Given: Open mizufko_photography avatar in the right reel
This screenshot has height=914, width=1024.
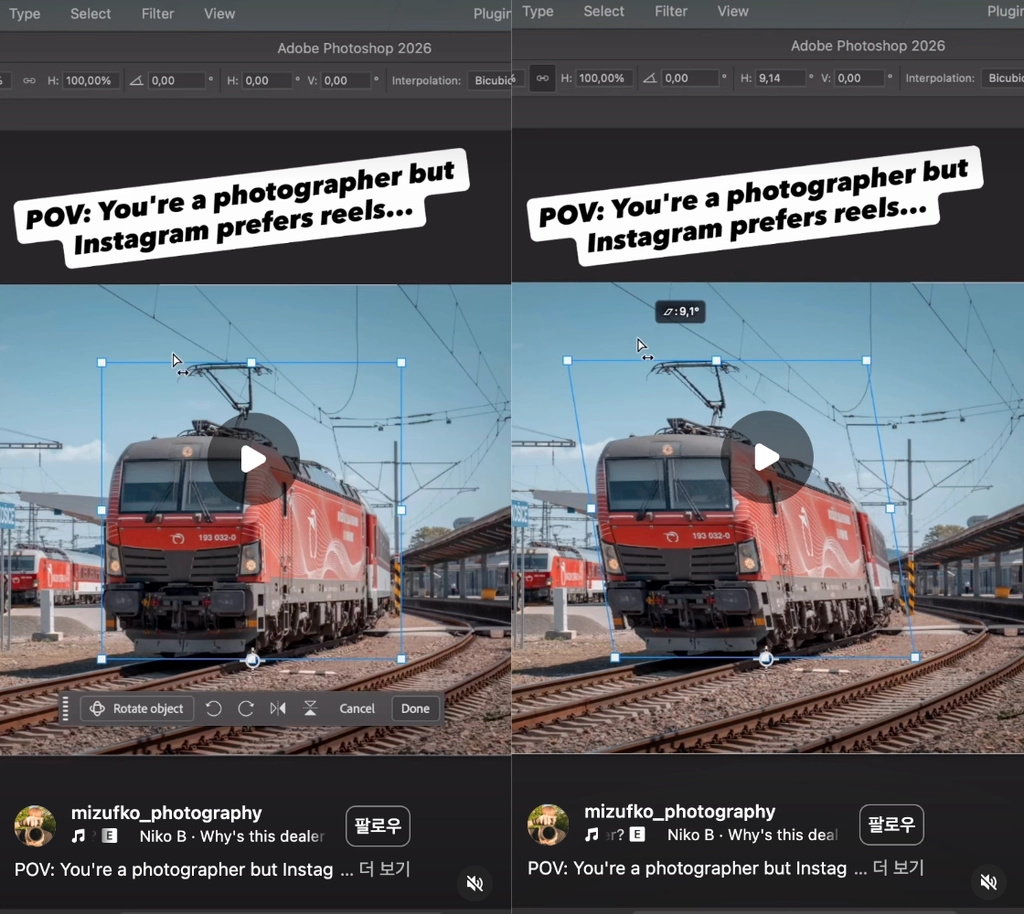Looking at the screenshot, I should [548, 825].
